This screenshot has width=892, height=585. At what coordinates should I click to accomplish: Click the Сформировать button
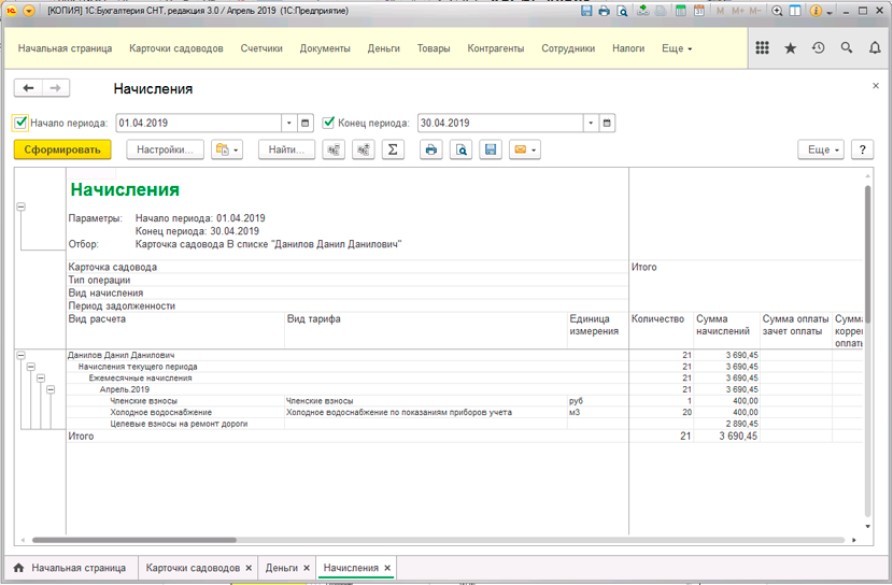pyautogui.click(x=62, y=150)
